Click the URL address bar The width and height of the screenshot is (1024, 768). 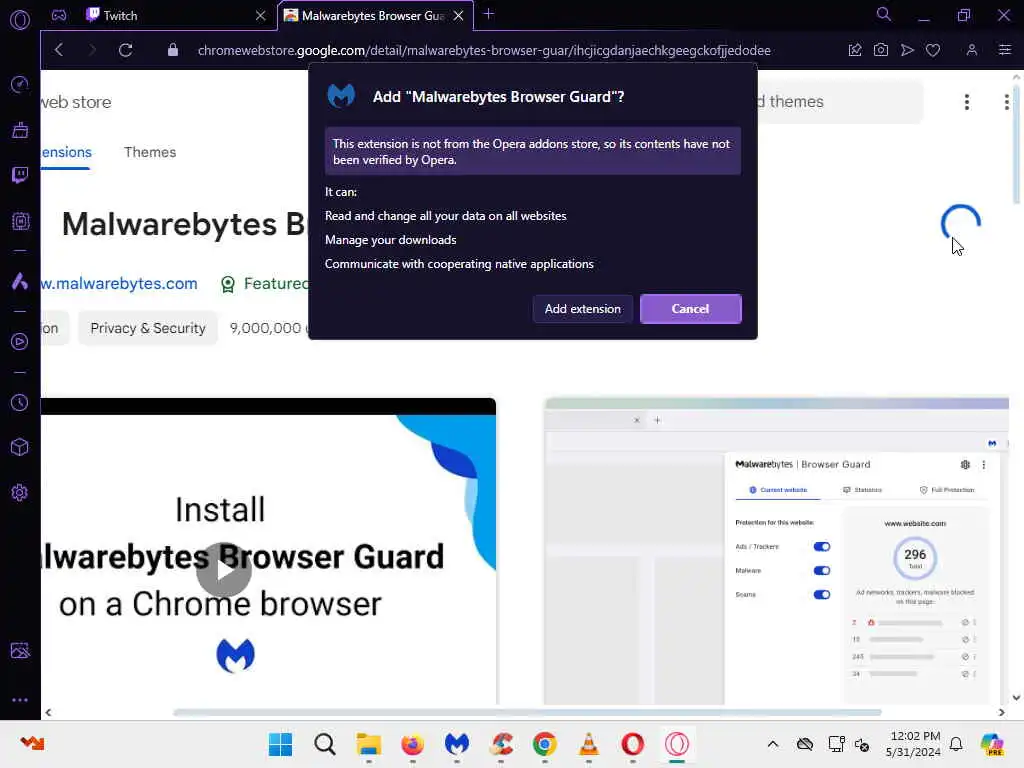484,50
